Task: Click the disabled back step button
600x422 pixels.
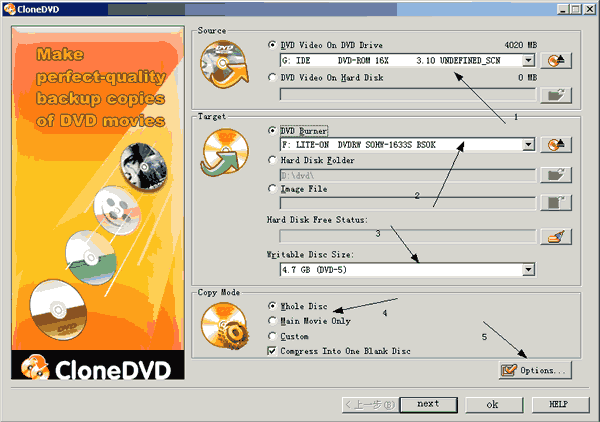Action: 370,404
